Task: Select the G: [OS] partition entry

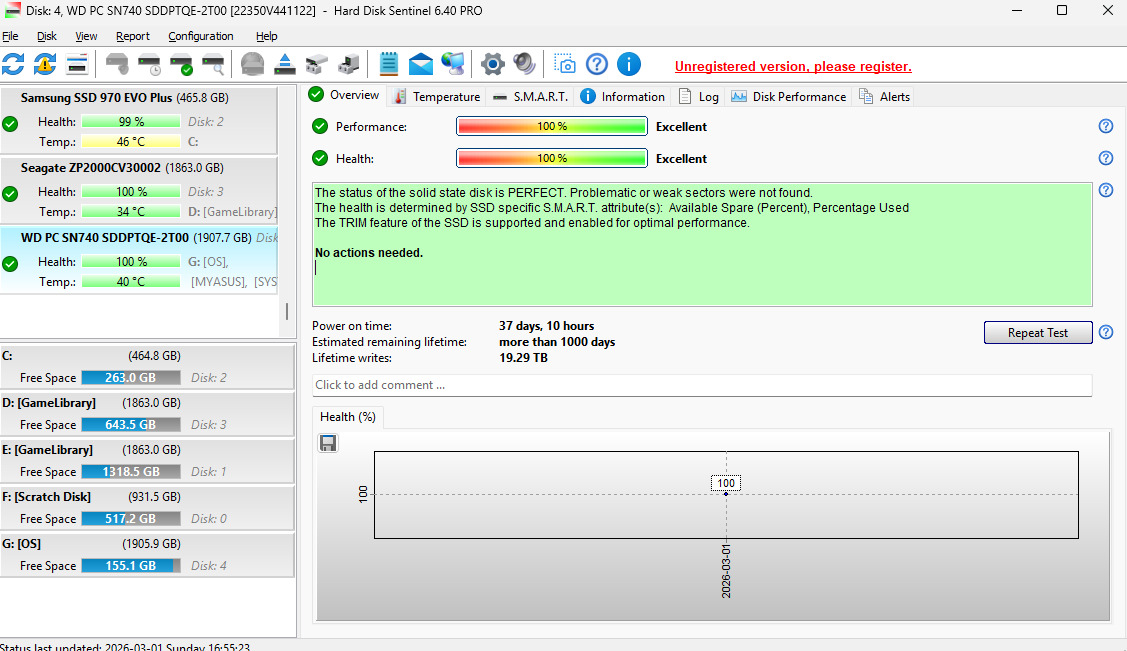Action: click(x=147, y=555)
